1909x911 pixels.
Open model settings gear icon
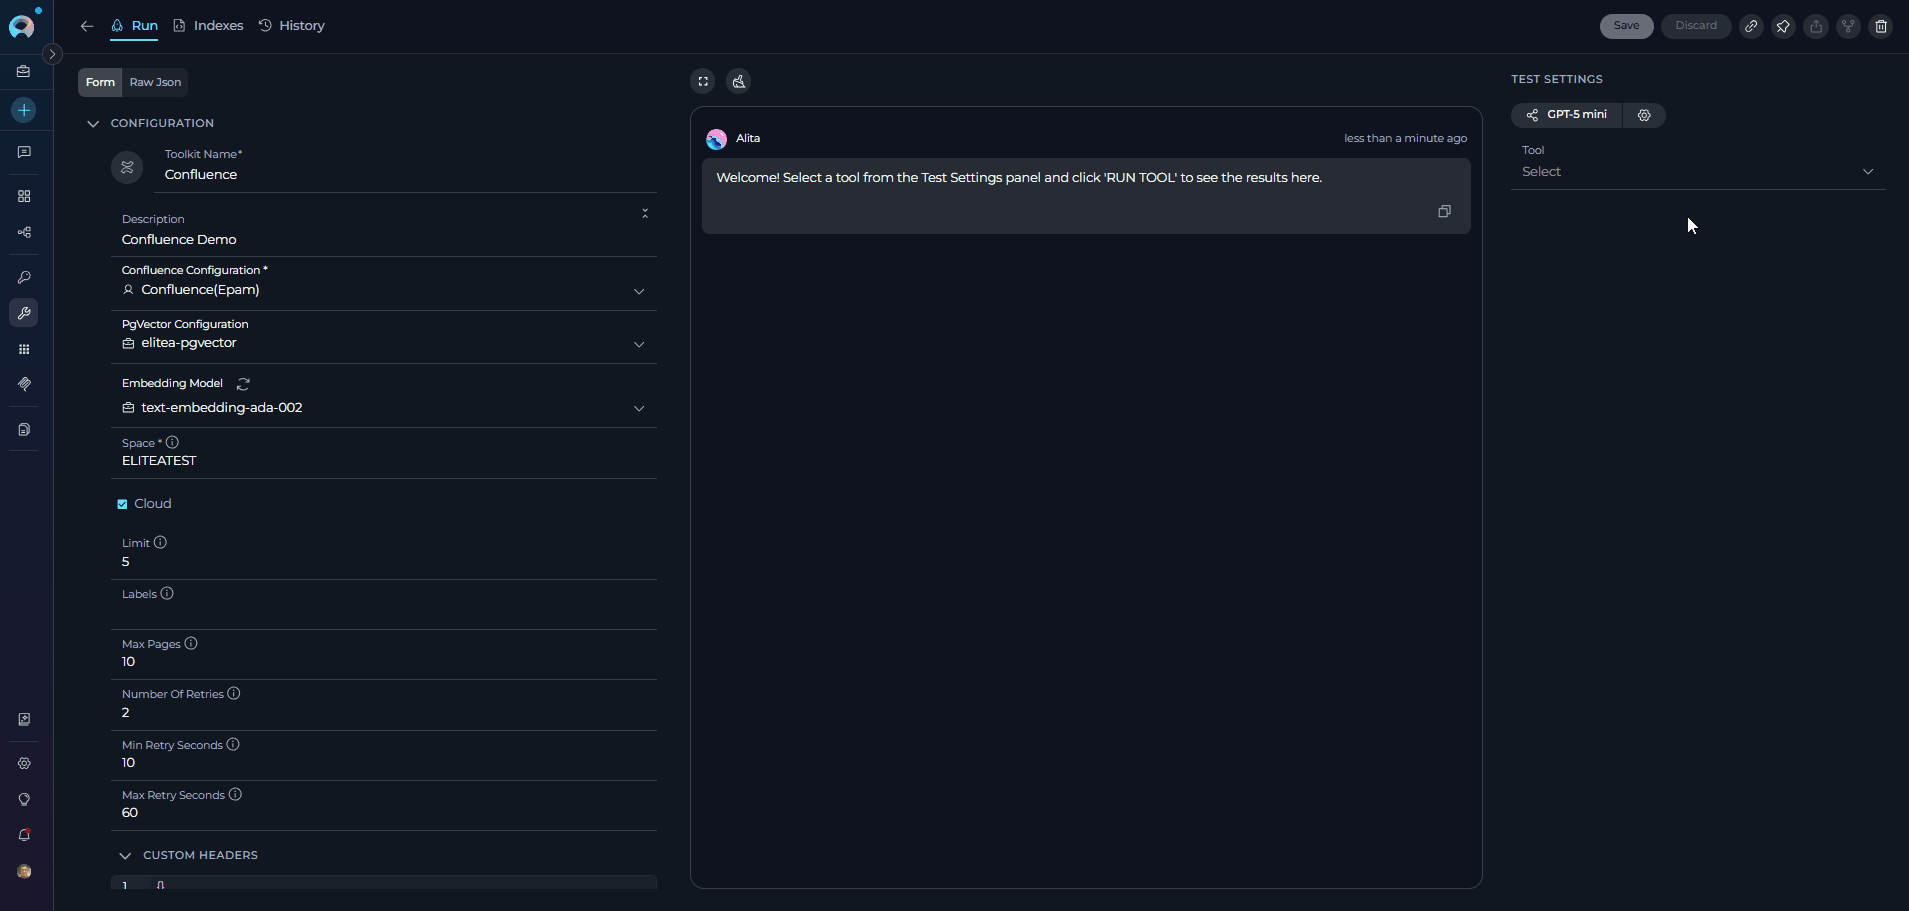point(1644,115)
